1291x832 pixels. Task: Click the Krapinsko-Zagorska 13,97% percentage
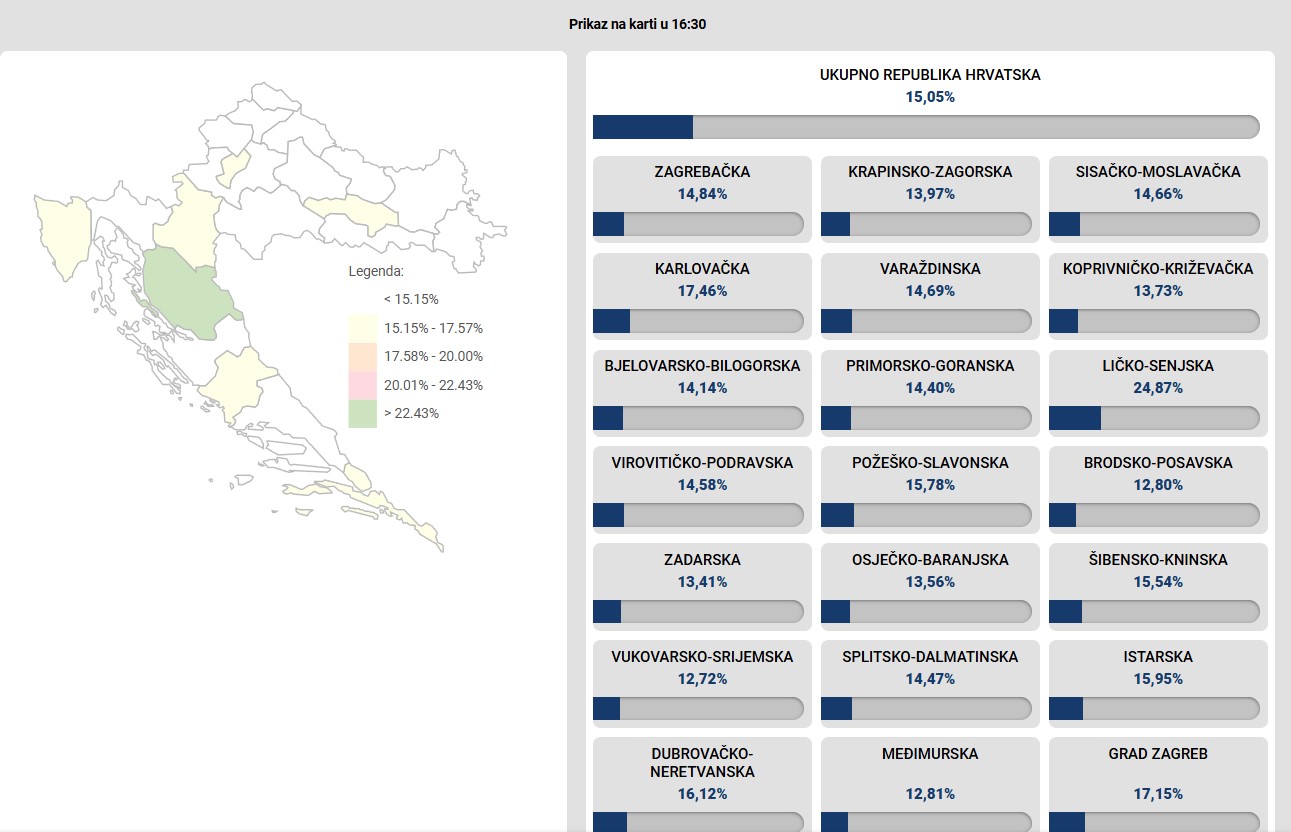(x=930, y=194)
